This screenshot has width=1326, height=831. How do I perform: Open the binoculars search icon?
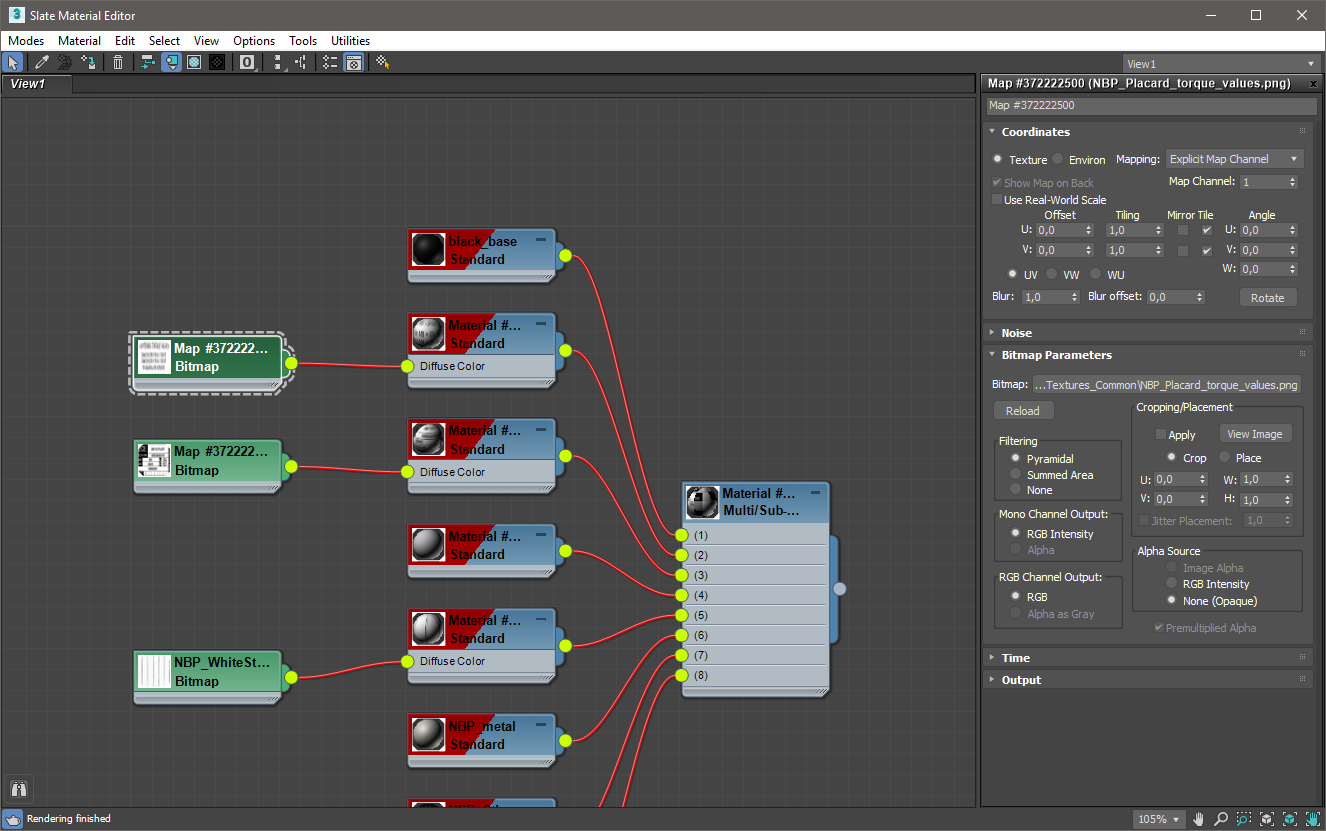coord(20,789)
